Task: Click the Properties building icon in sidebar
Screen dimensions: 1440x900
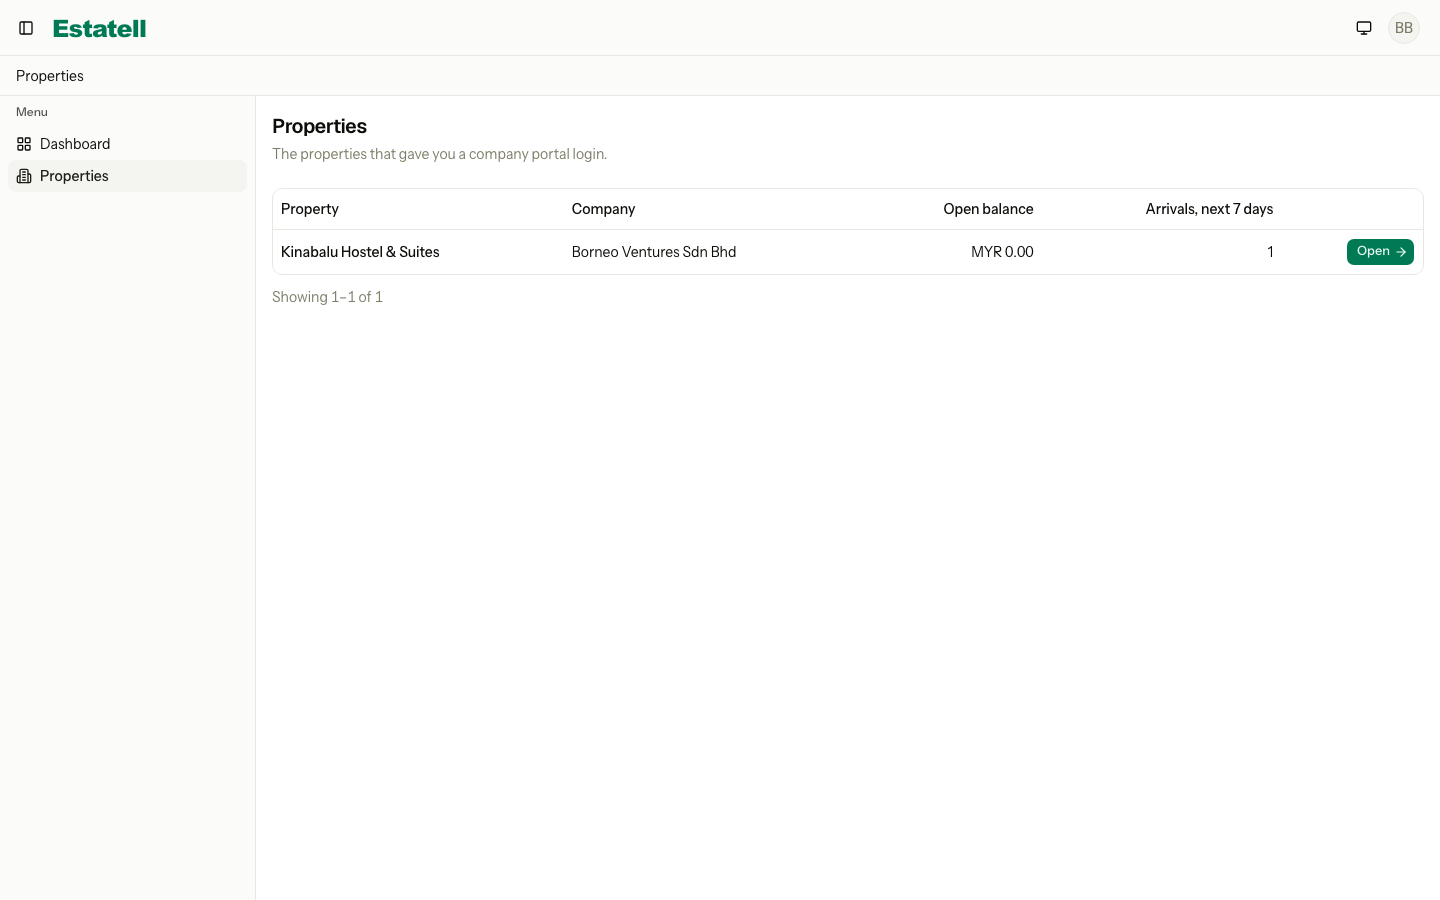Action: point(24,176)
